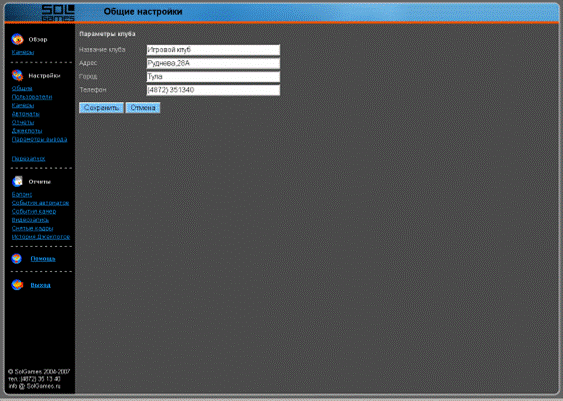
Task: Click the Параметры клуба heading
Action: (x=107, y=34)
